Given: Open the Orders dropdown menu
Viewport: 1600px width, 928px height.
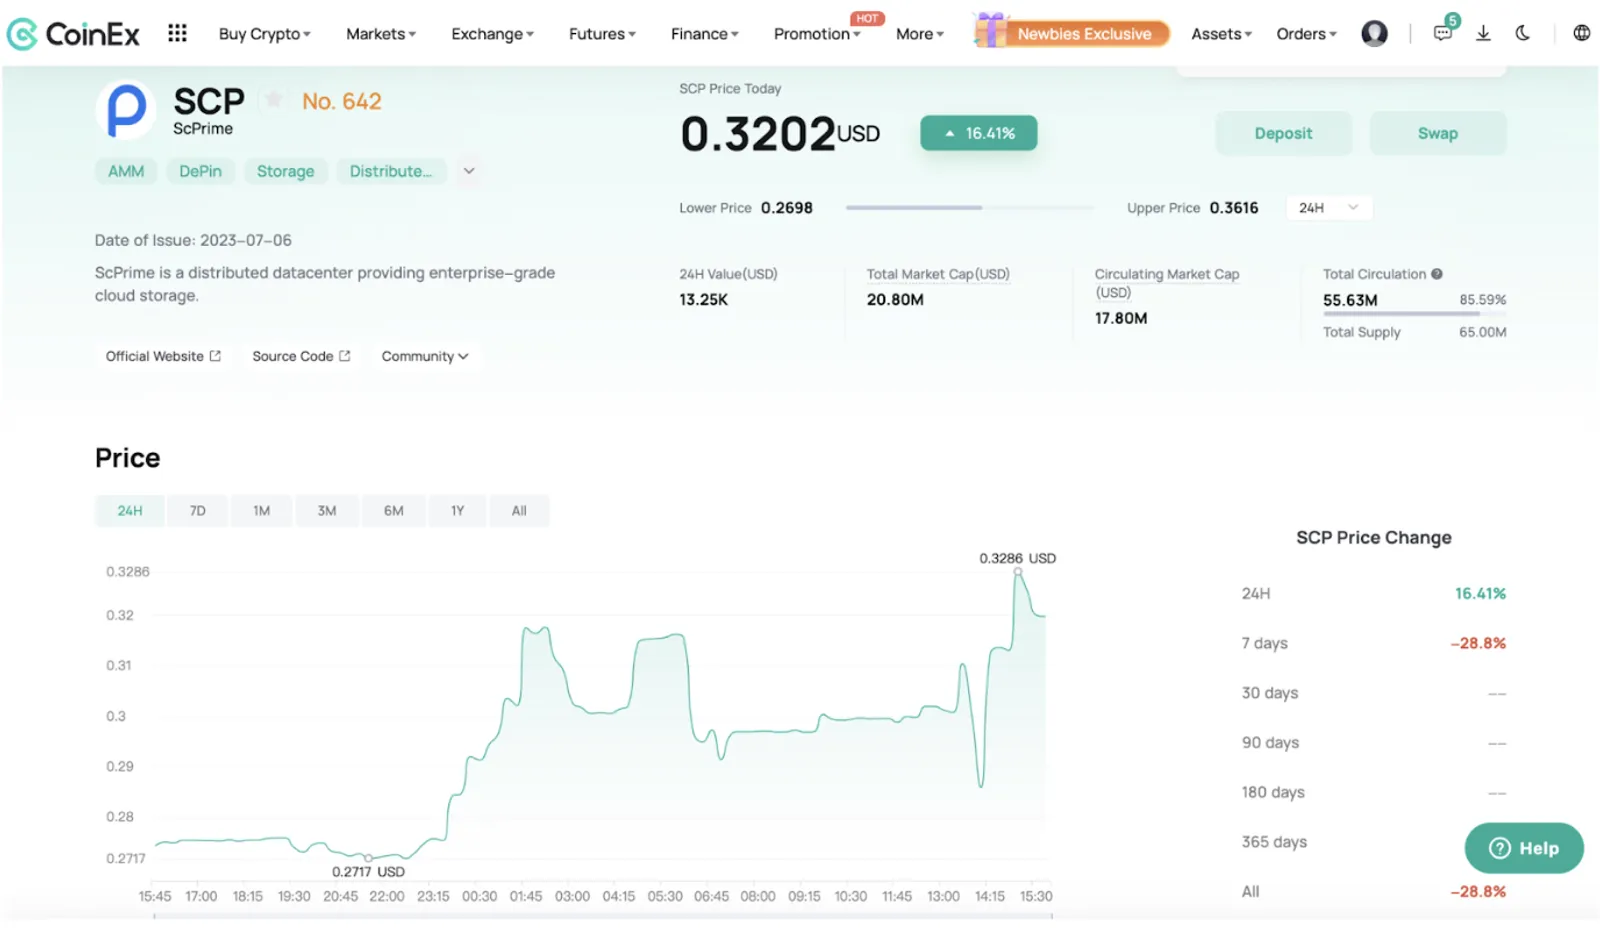Looking at the screenshot, I should click(1306, 34).
